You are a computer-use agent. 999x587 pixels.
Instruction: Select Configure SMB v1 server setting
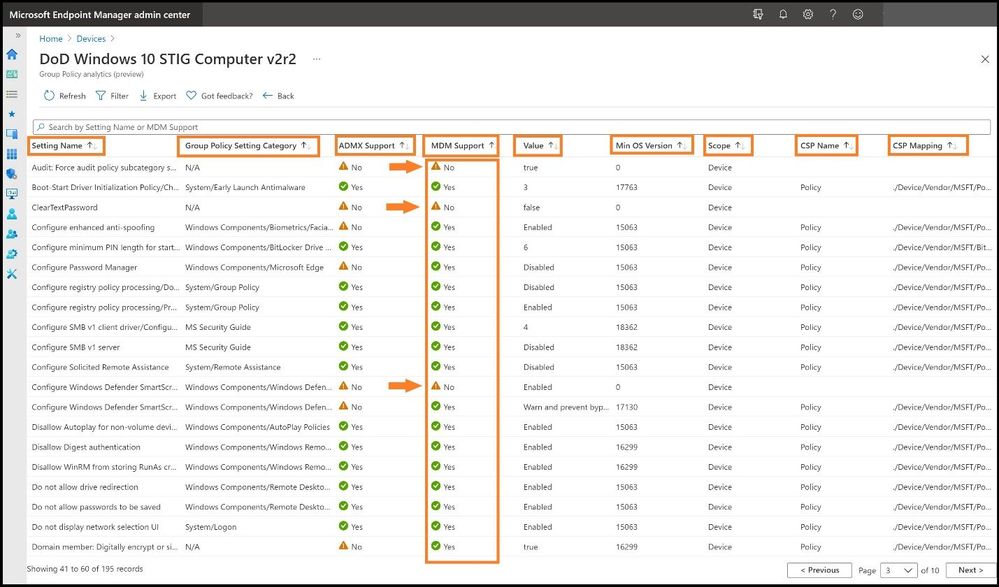point(75,347)
